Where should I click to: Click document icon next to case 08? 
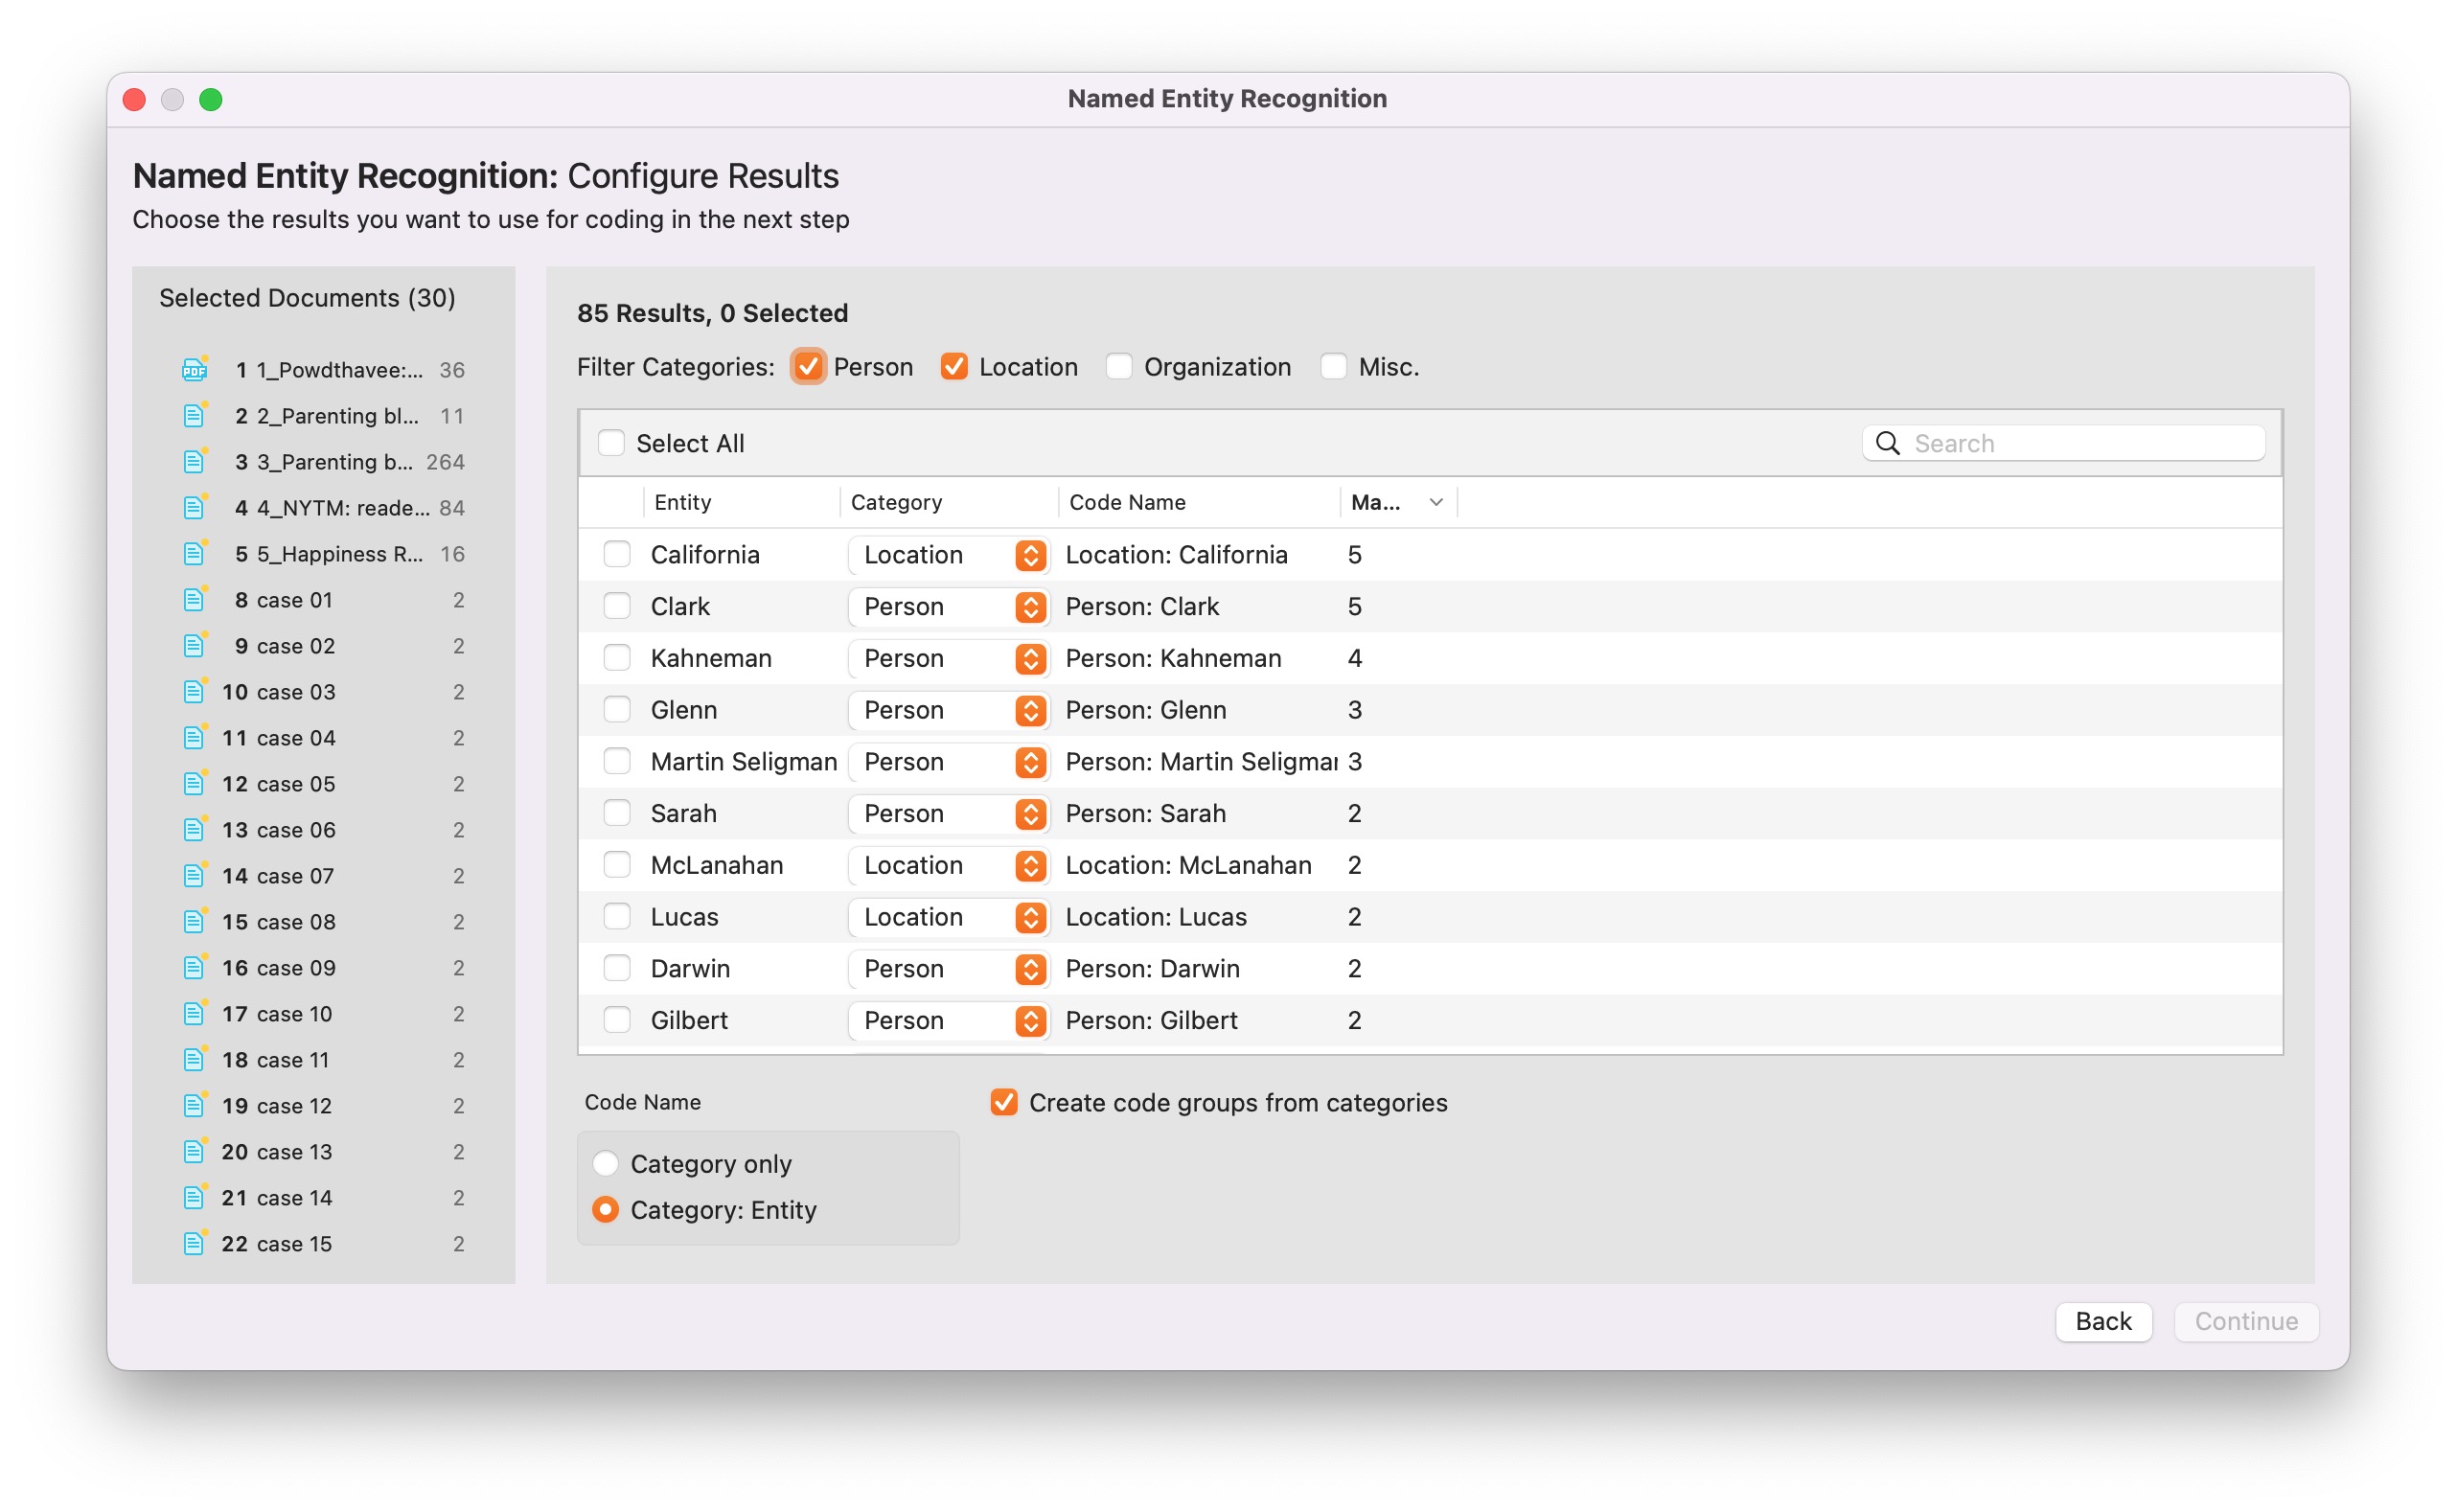click(194, 922)
